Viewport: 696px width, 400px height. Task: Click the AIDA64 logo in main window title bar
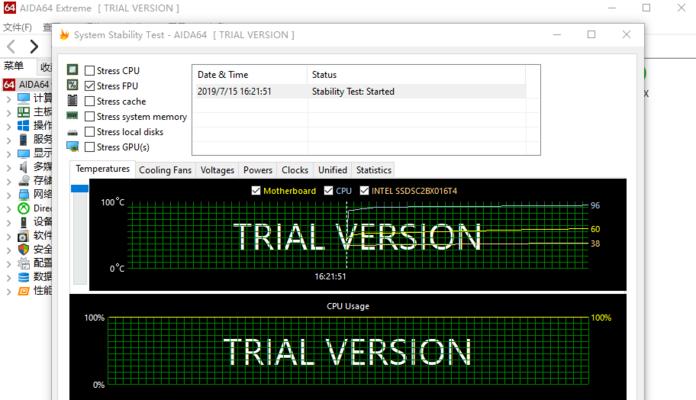click(9, 8)
